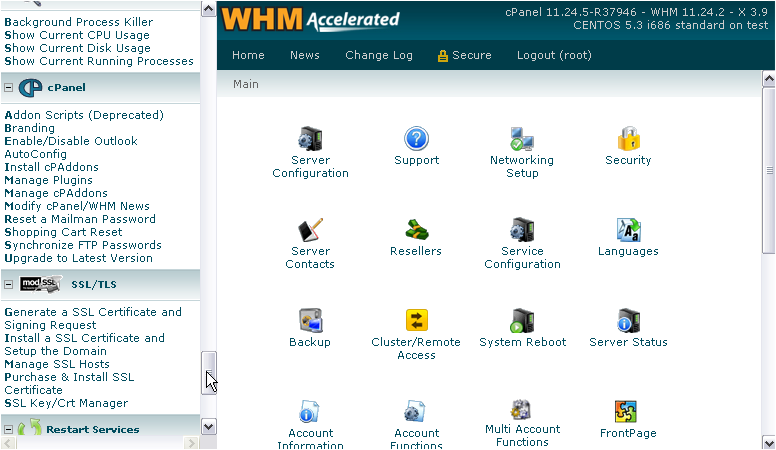Click Upgrade to Latest Version
Viewport: 776px width, 450px height.
pos(78,258)
